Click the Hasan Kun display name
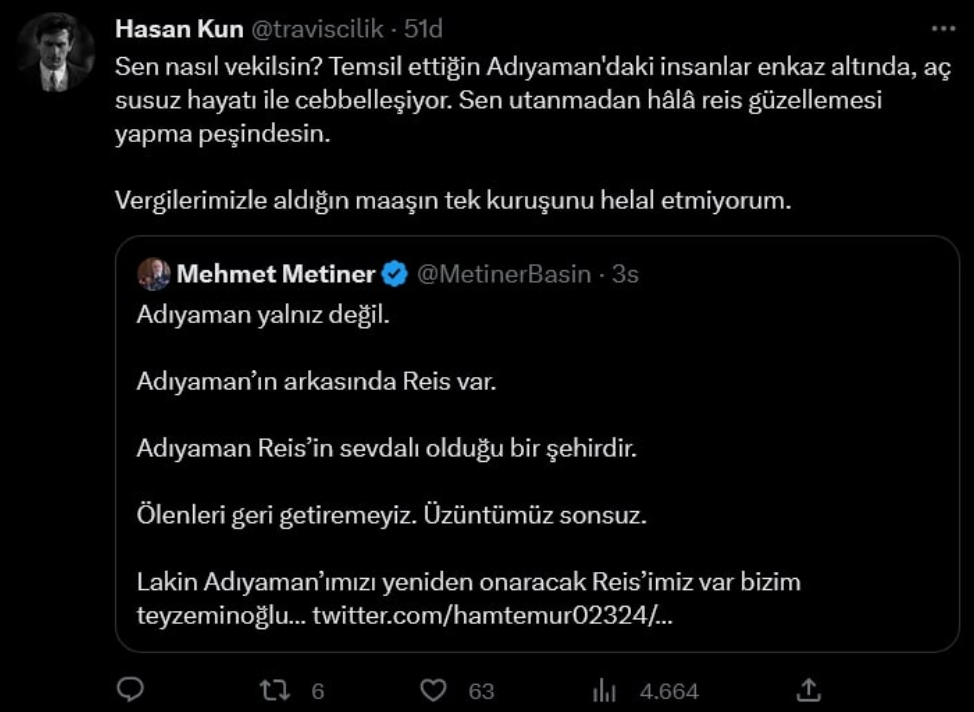The width and height of the screenshot is (974, 712). tap(181, 27)
